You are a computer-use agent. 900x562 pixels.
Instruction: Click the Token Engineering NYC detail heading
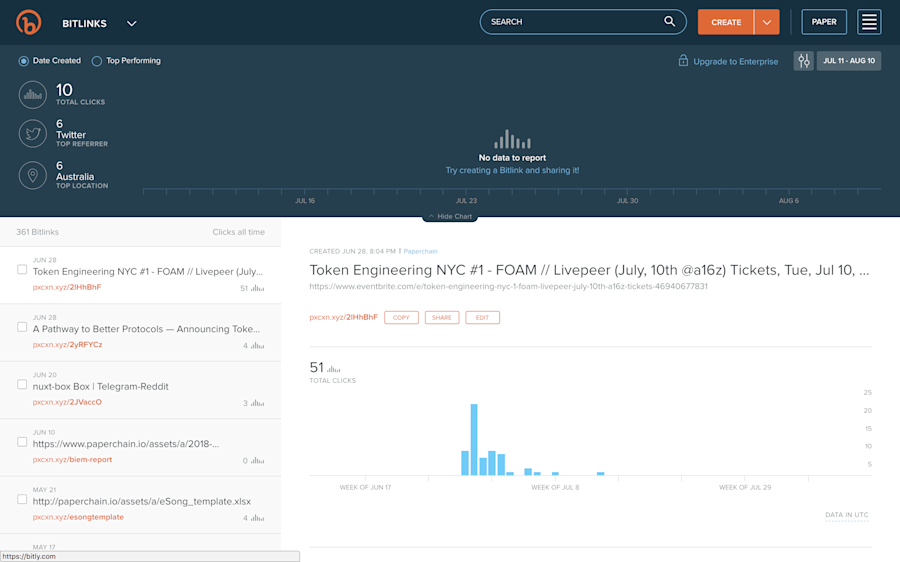point(589,270)
